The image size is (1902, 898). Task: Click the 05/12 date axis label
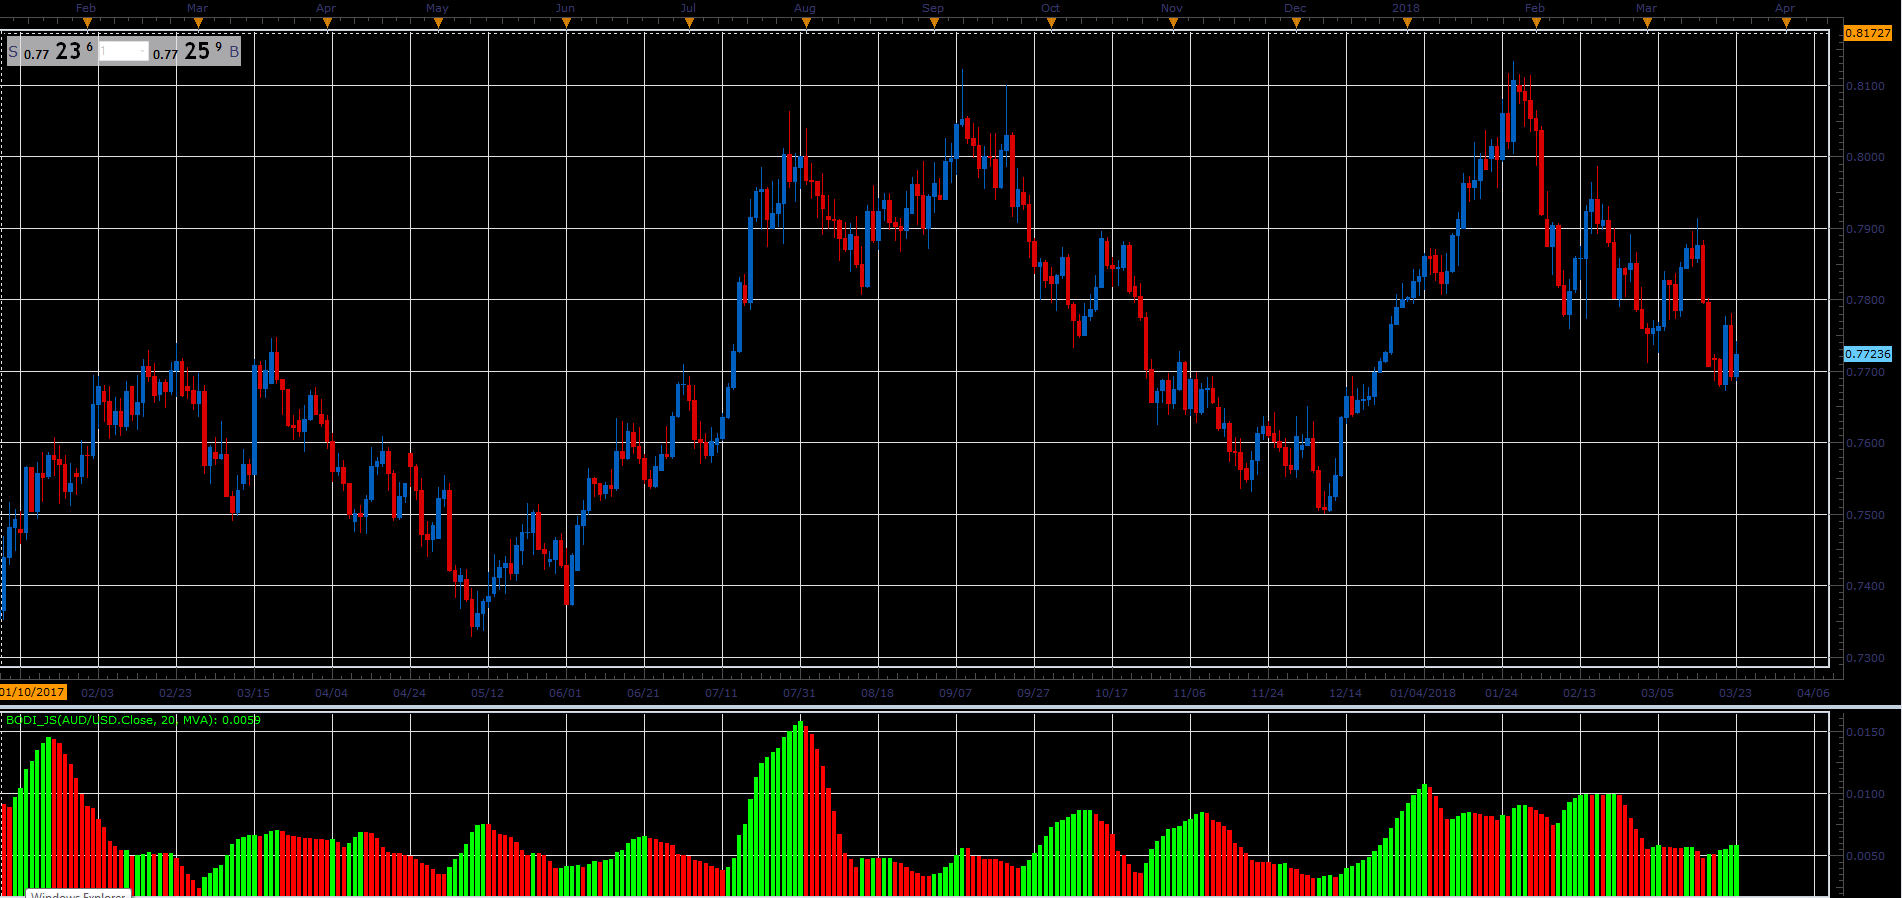coord(487,693)
